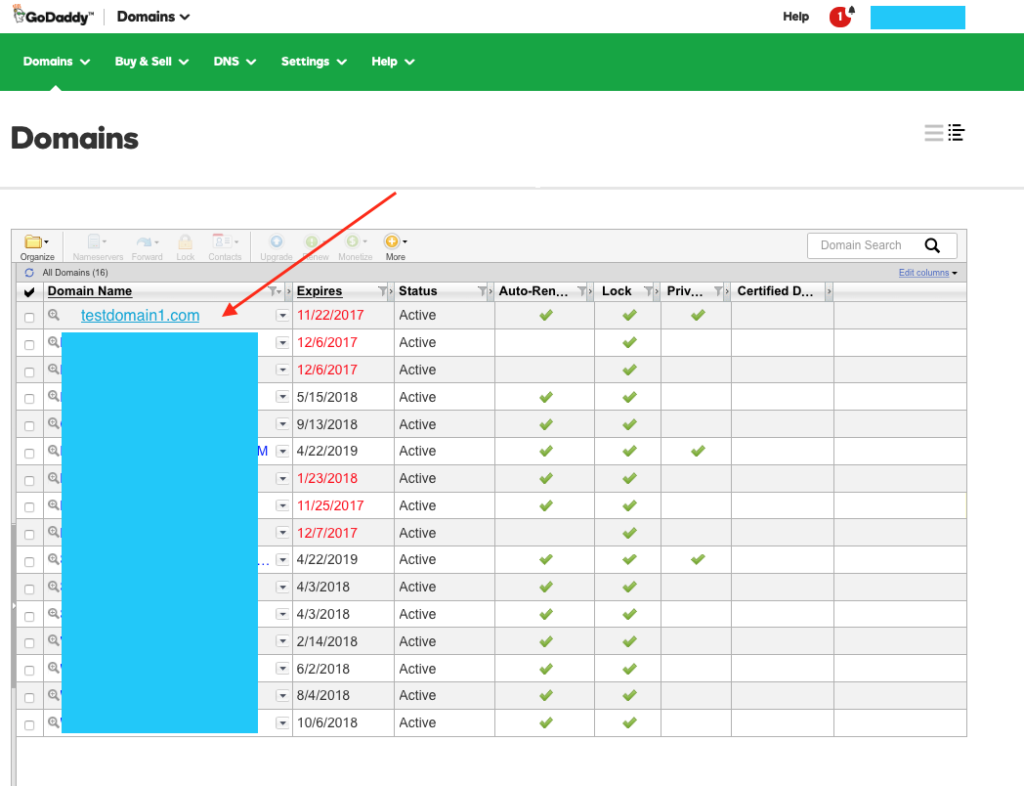Open the row dropdown arrow before 5/15/2018
Image resolution: width=1024 pixels, height=786 pixels.
[282, 397]
